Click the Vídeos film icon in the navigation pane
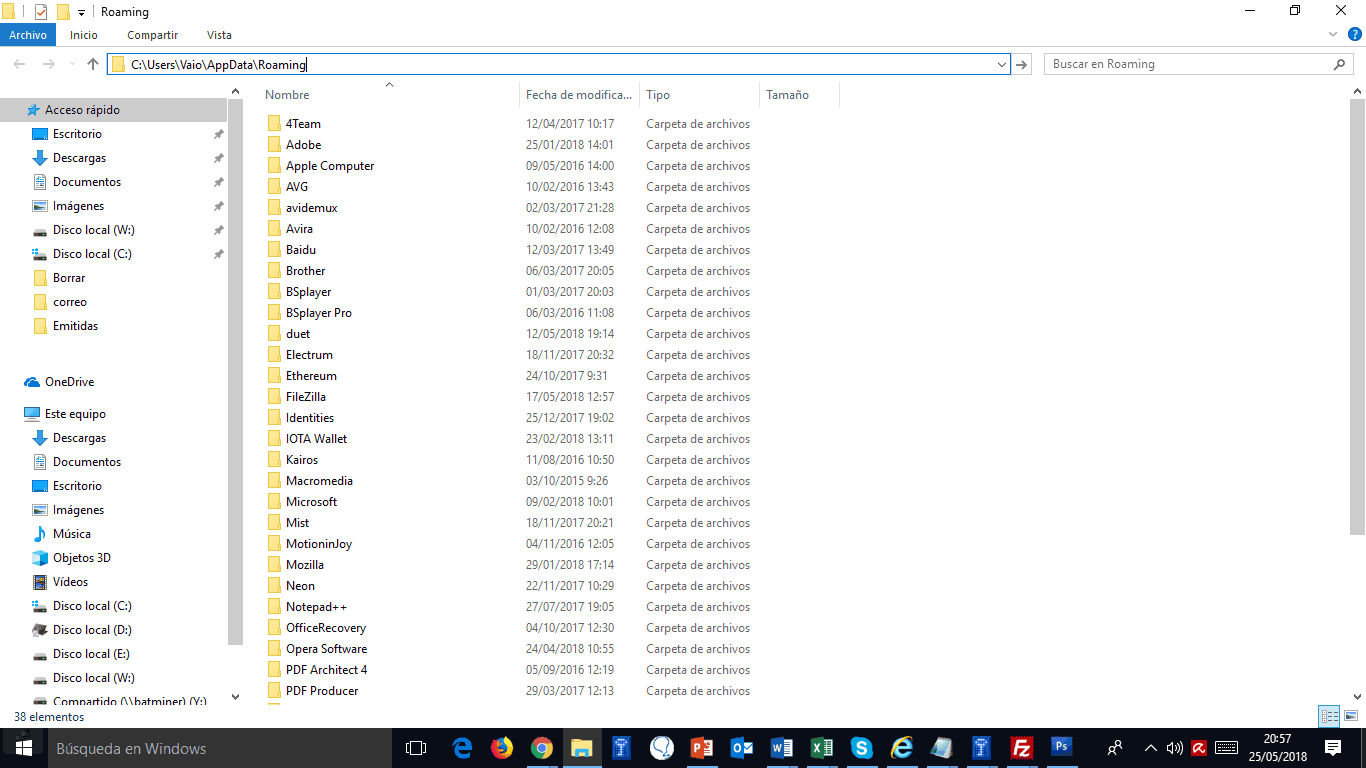The image size is (1366, 768). click(x=40, y=582)
